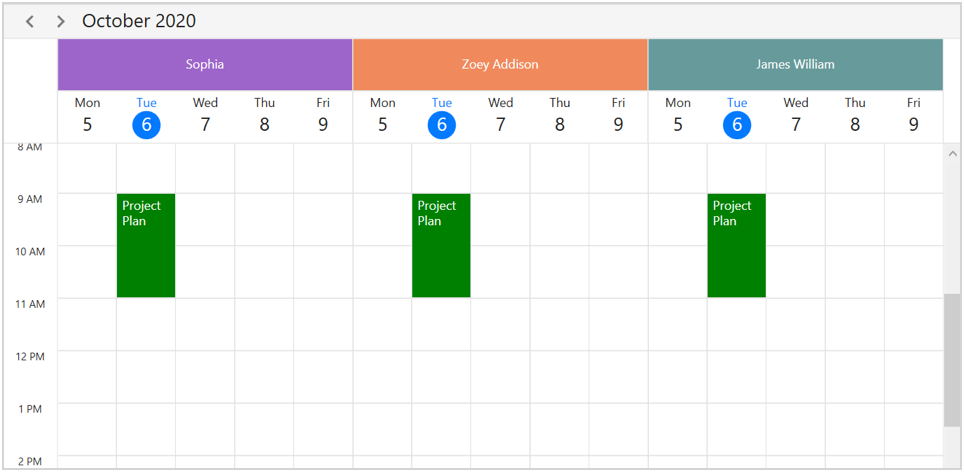Click James William's Friday 12 PM slot
This screenshot has width=964, height=472.
pos(913,376)
